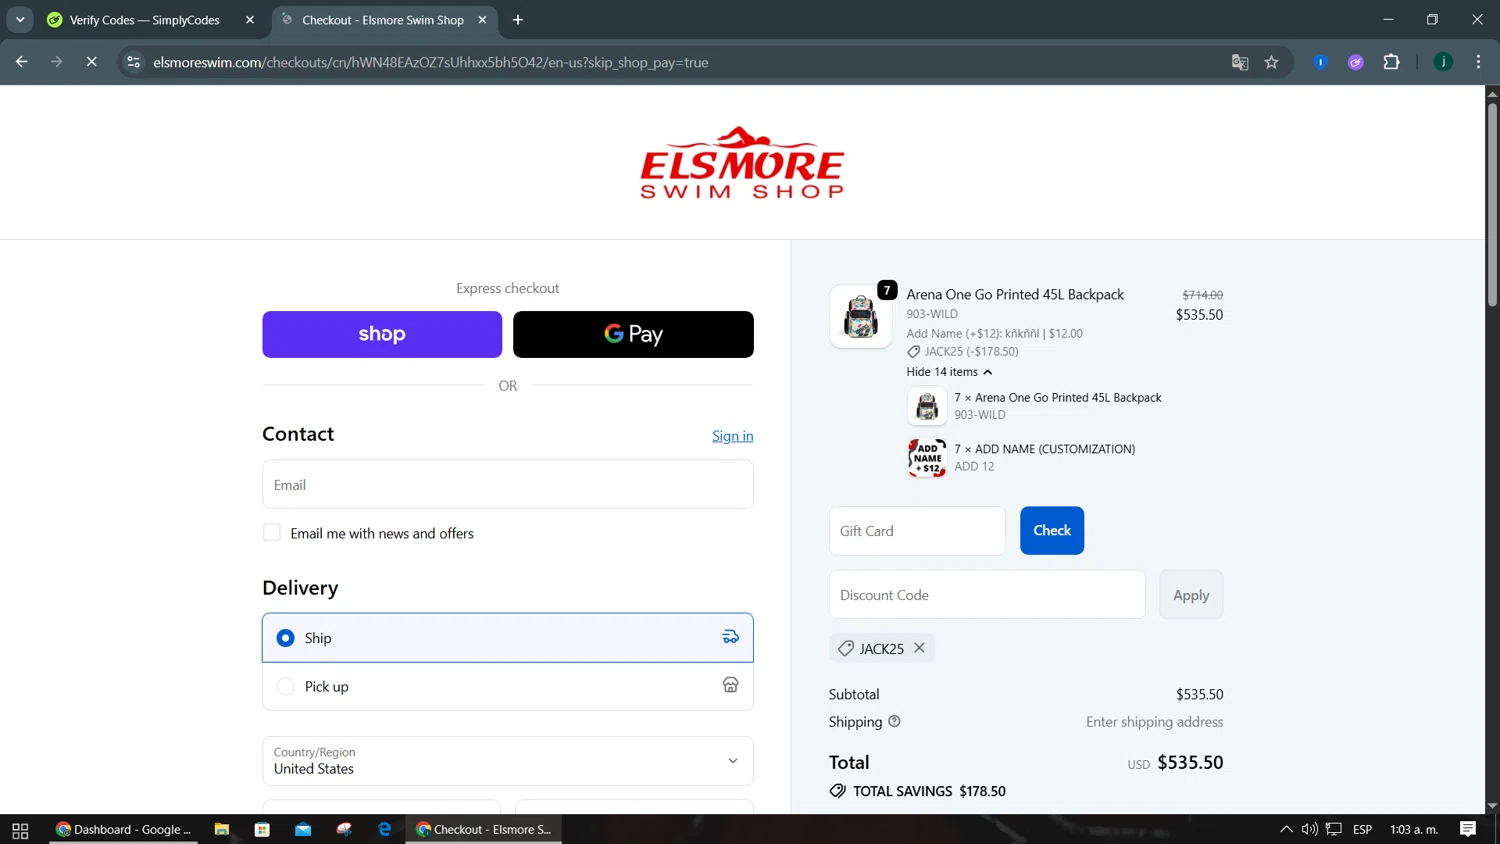The height and width of the screenshot is (844, 1500).
Task: Bookmark this page with star icon
Action: pos(1272,62)
